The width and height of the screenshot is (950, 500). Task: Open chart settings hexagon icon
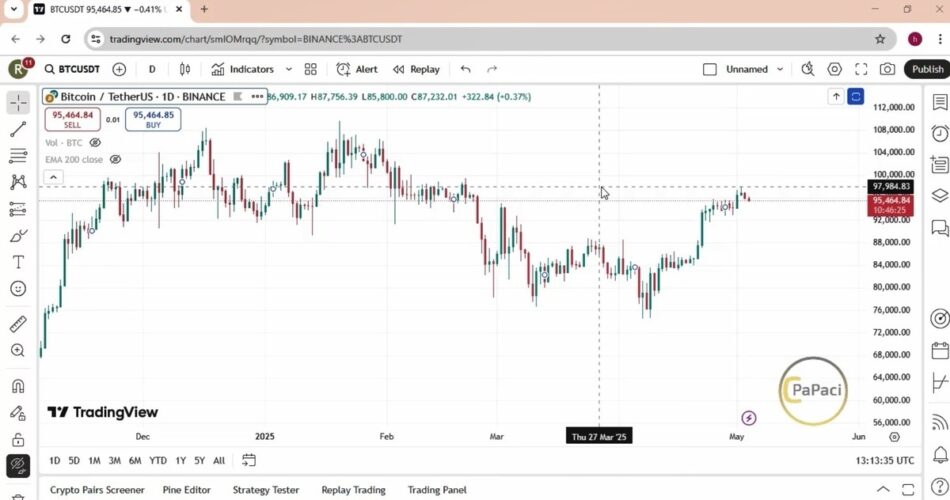835,69
